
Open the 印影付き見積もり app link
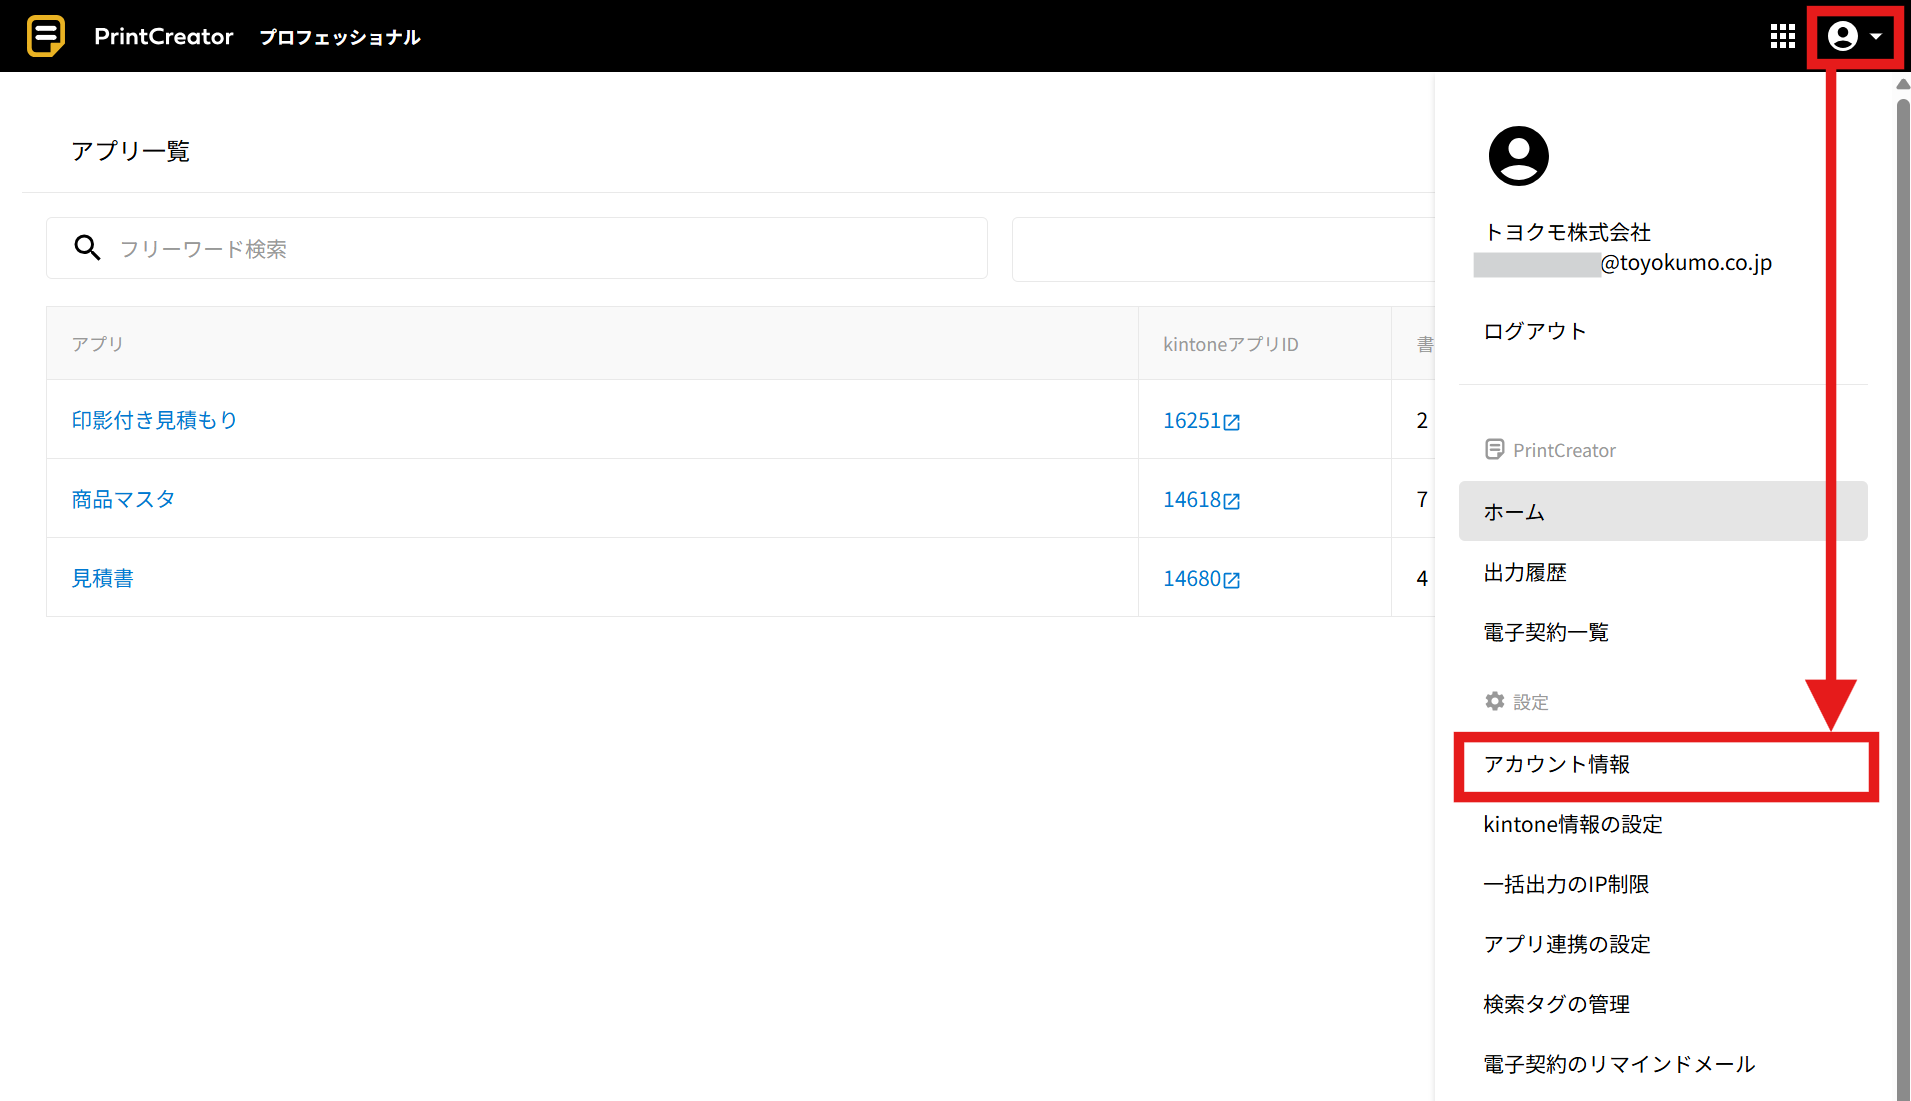pyautogui.click(x=154, y=420)
